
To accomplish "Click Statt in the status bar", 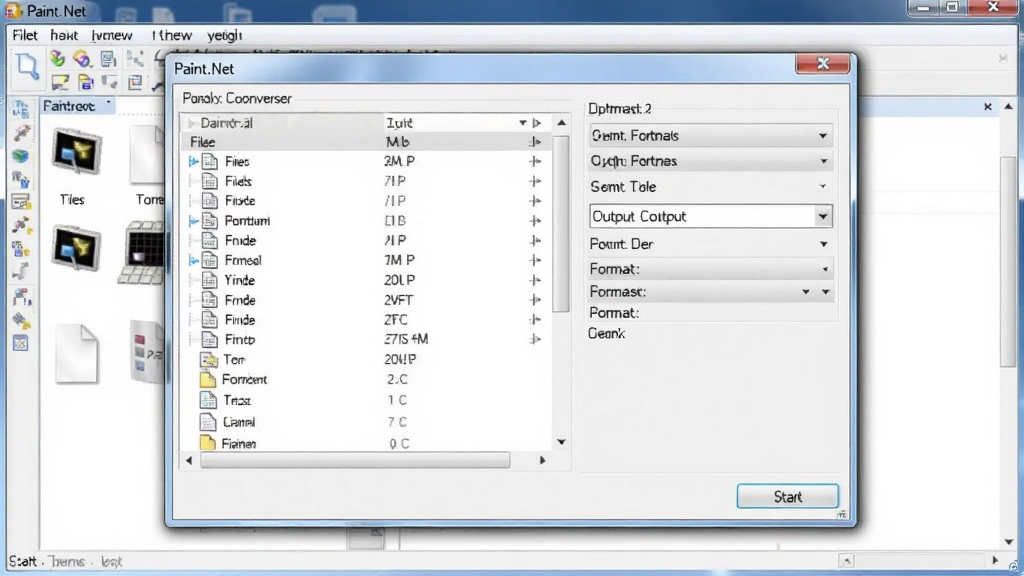I will click(23, 561).
